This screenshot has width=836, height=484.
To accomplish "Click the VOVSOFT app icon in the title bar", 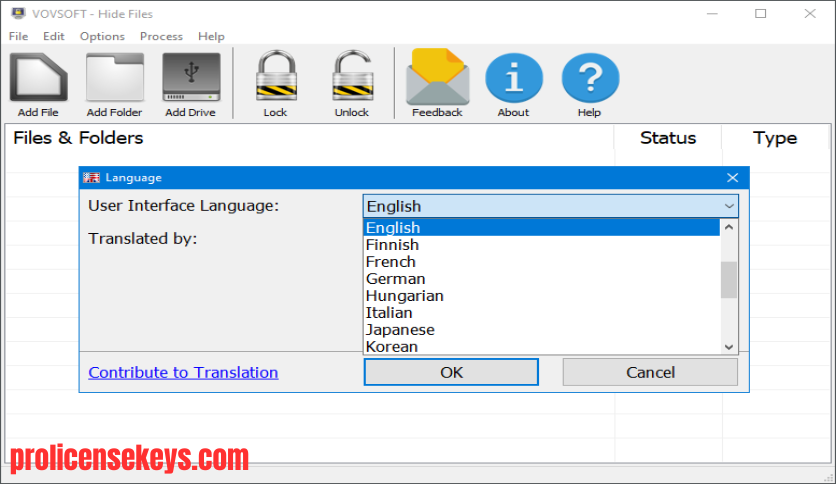I will [x=18, y=13].
